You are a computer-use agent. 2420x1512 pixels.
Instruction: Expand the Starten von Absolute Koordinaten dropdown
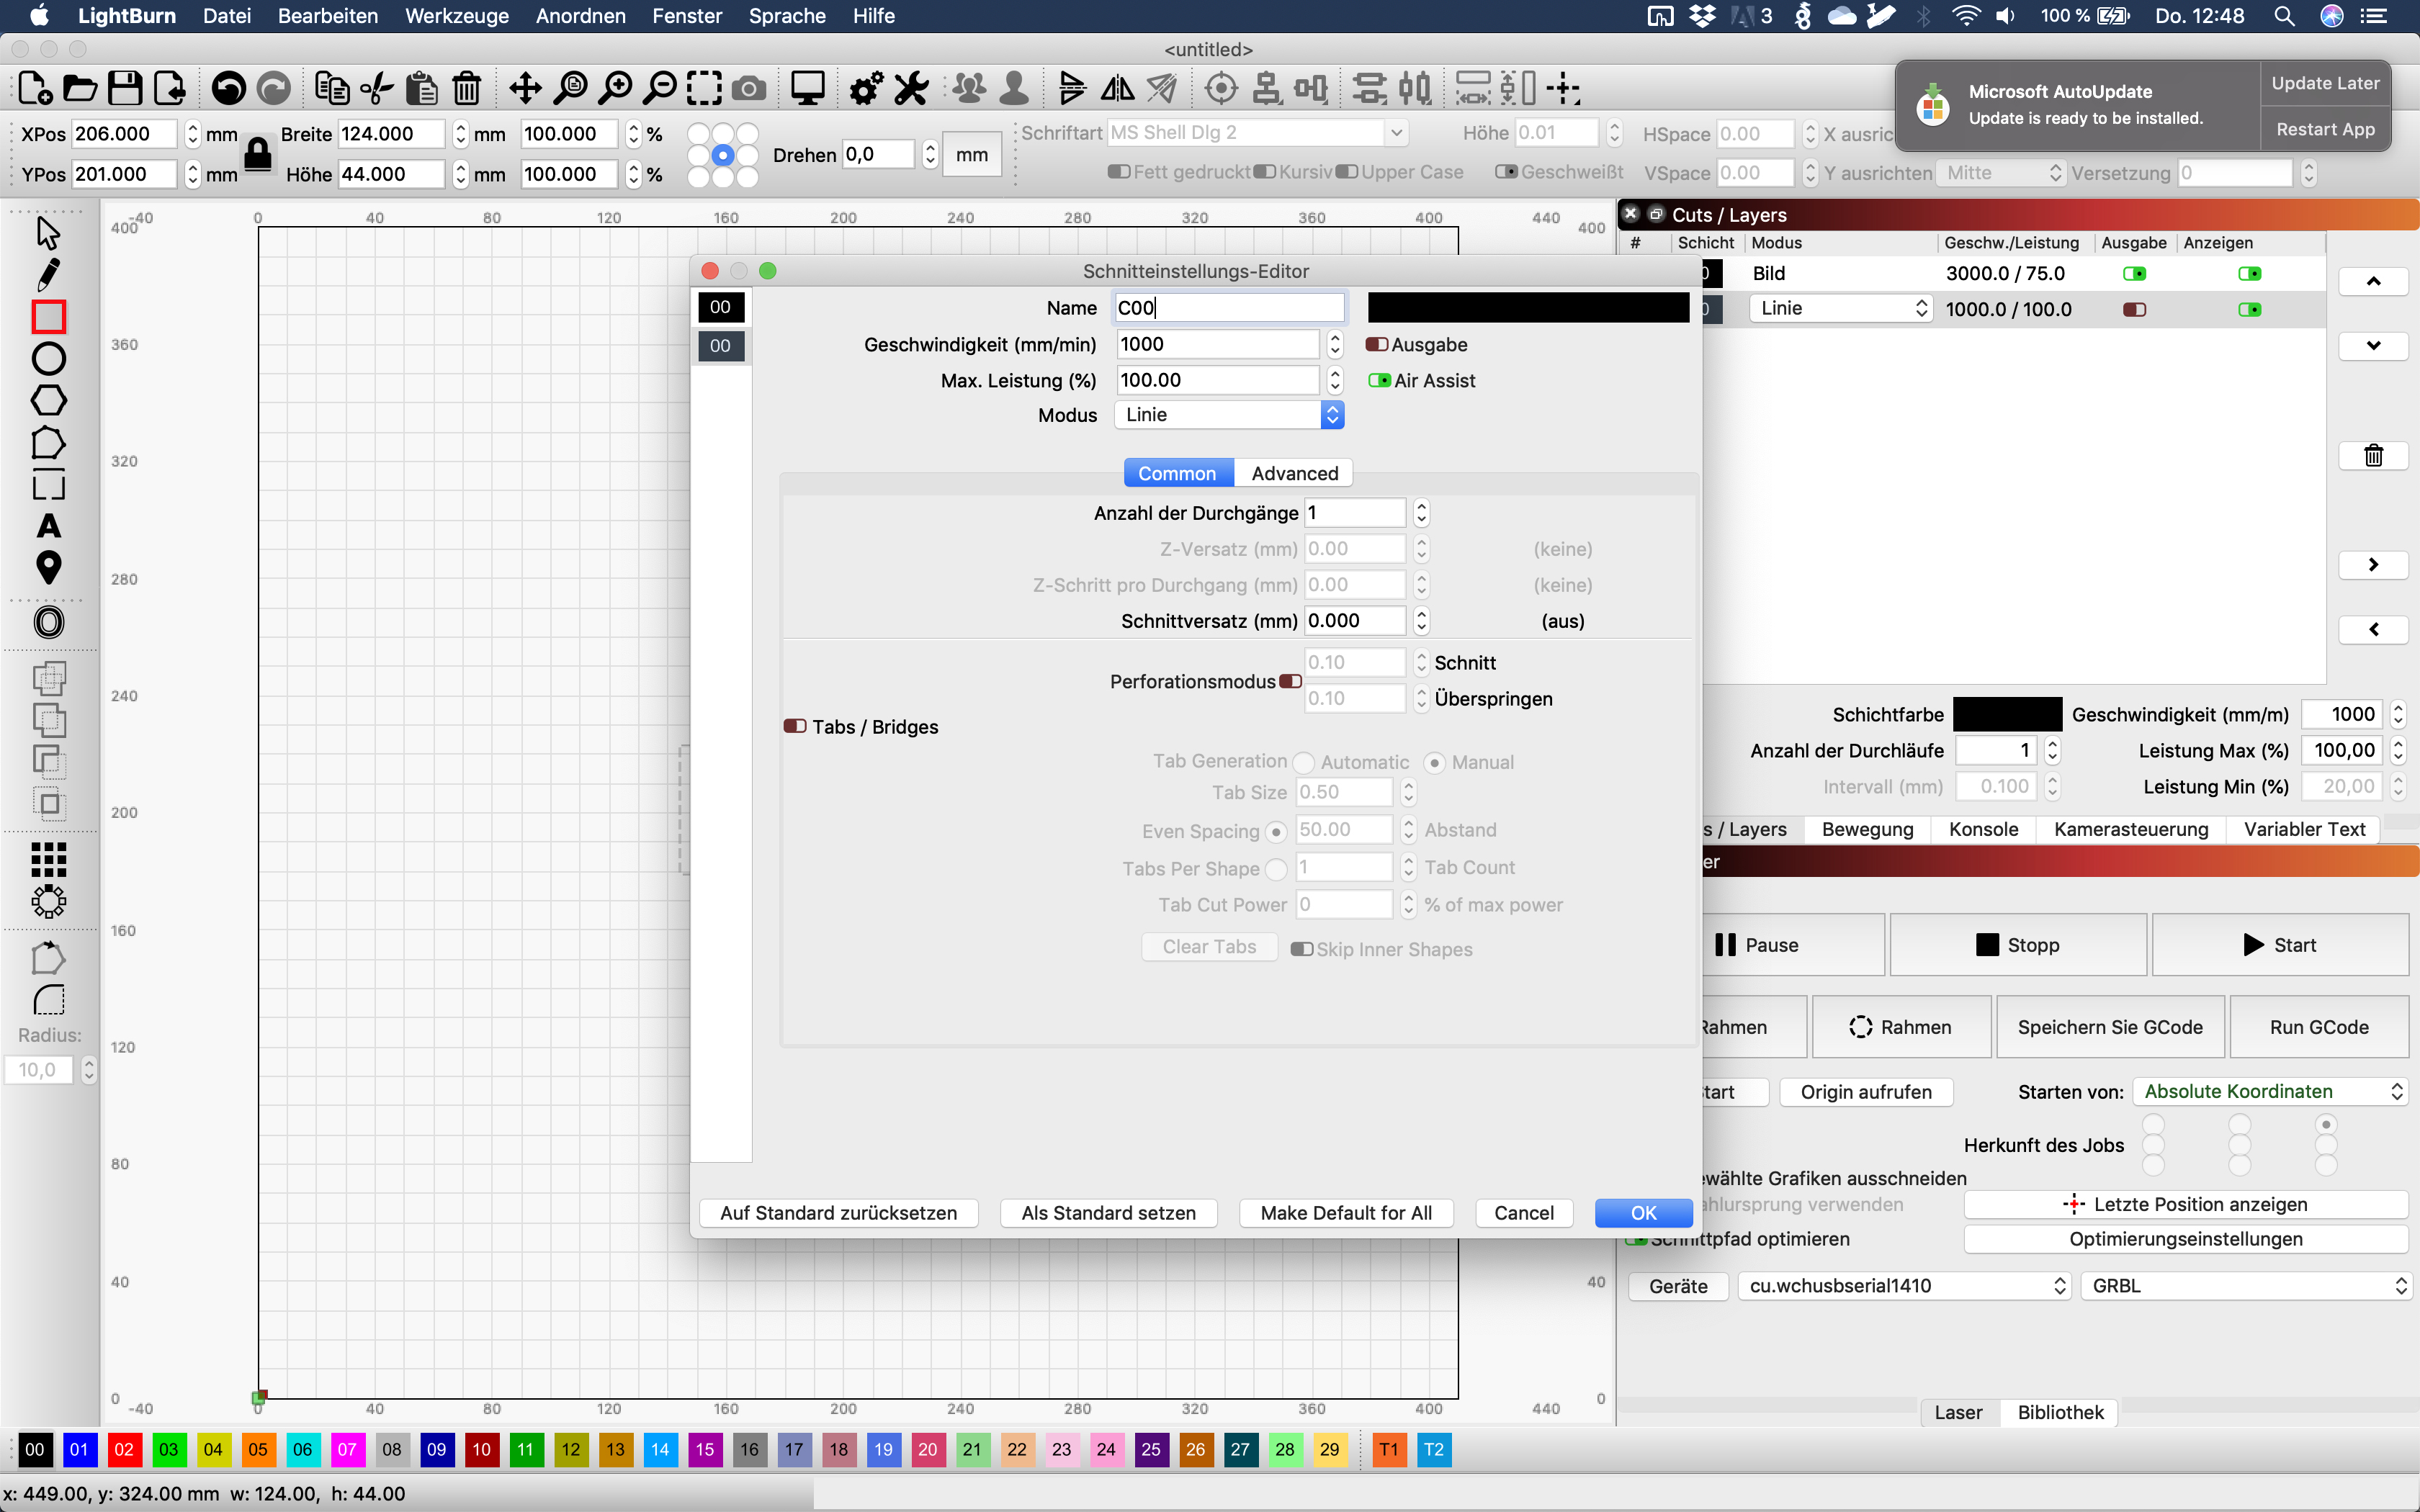click(x=2270, y=1092)
